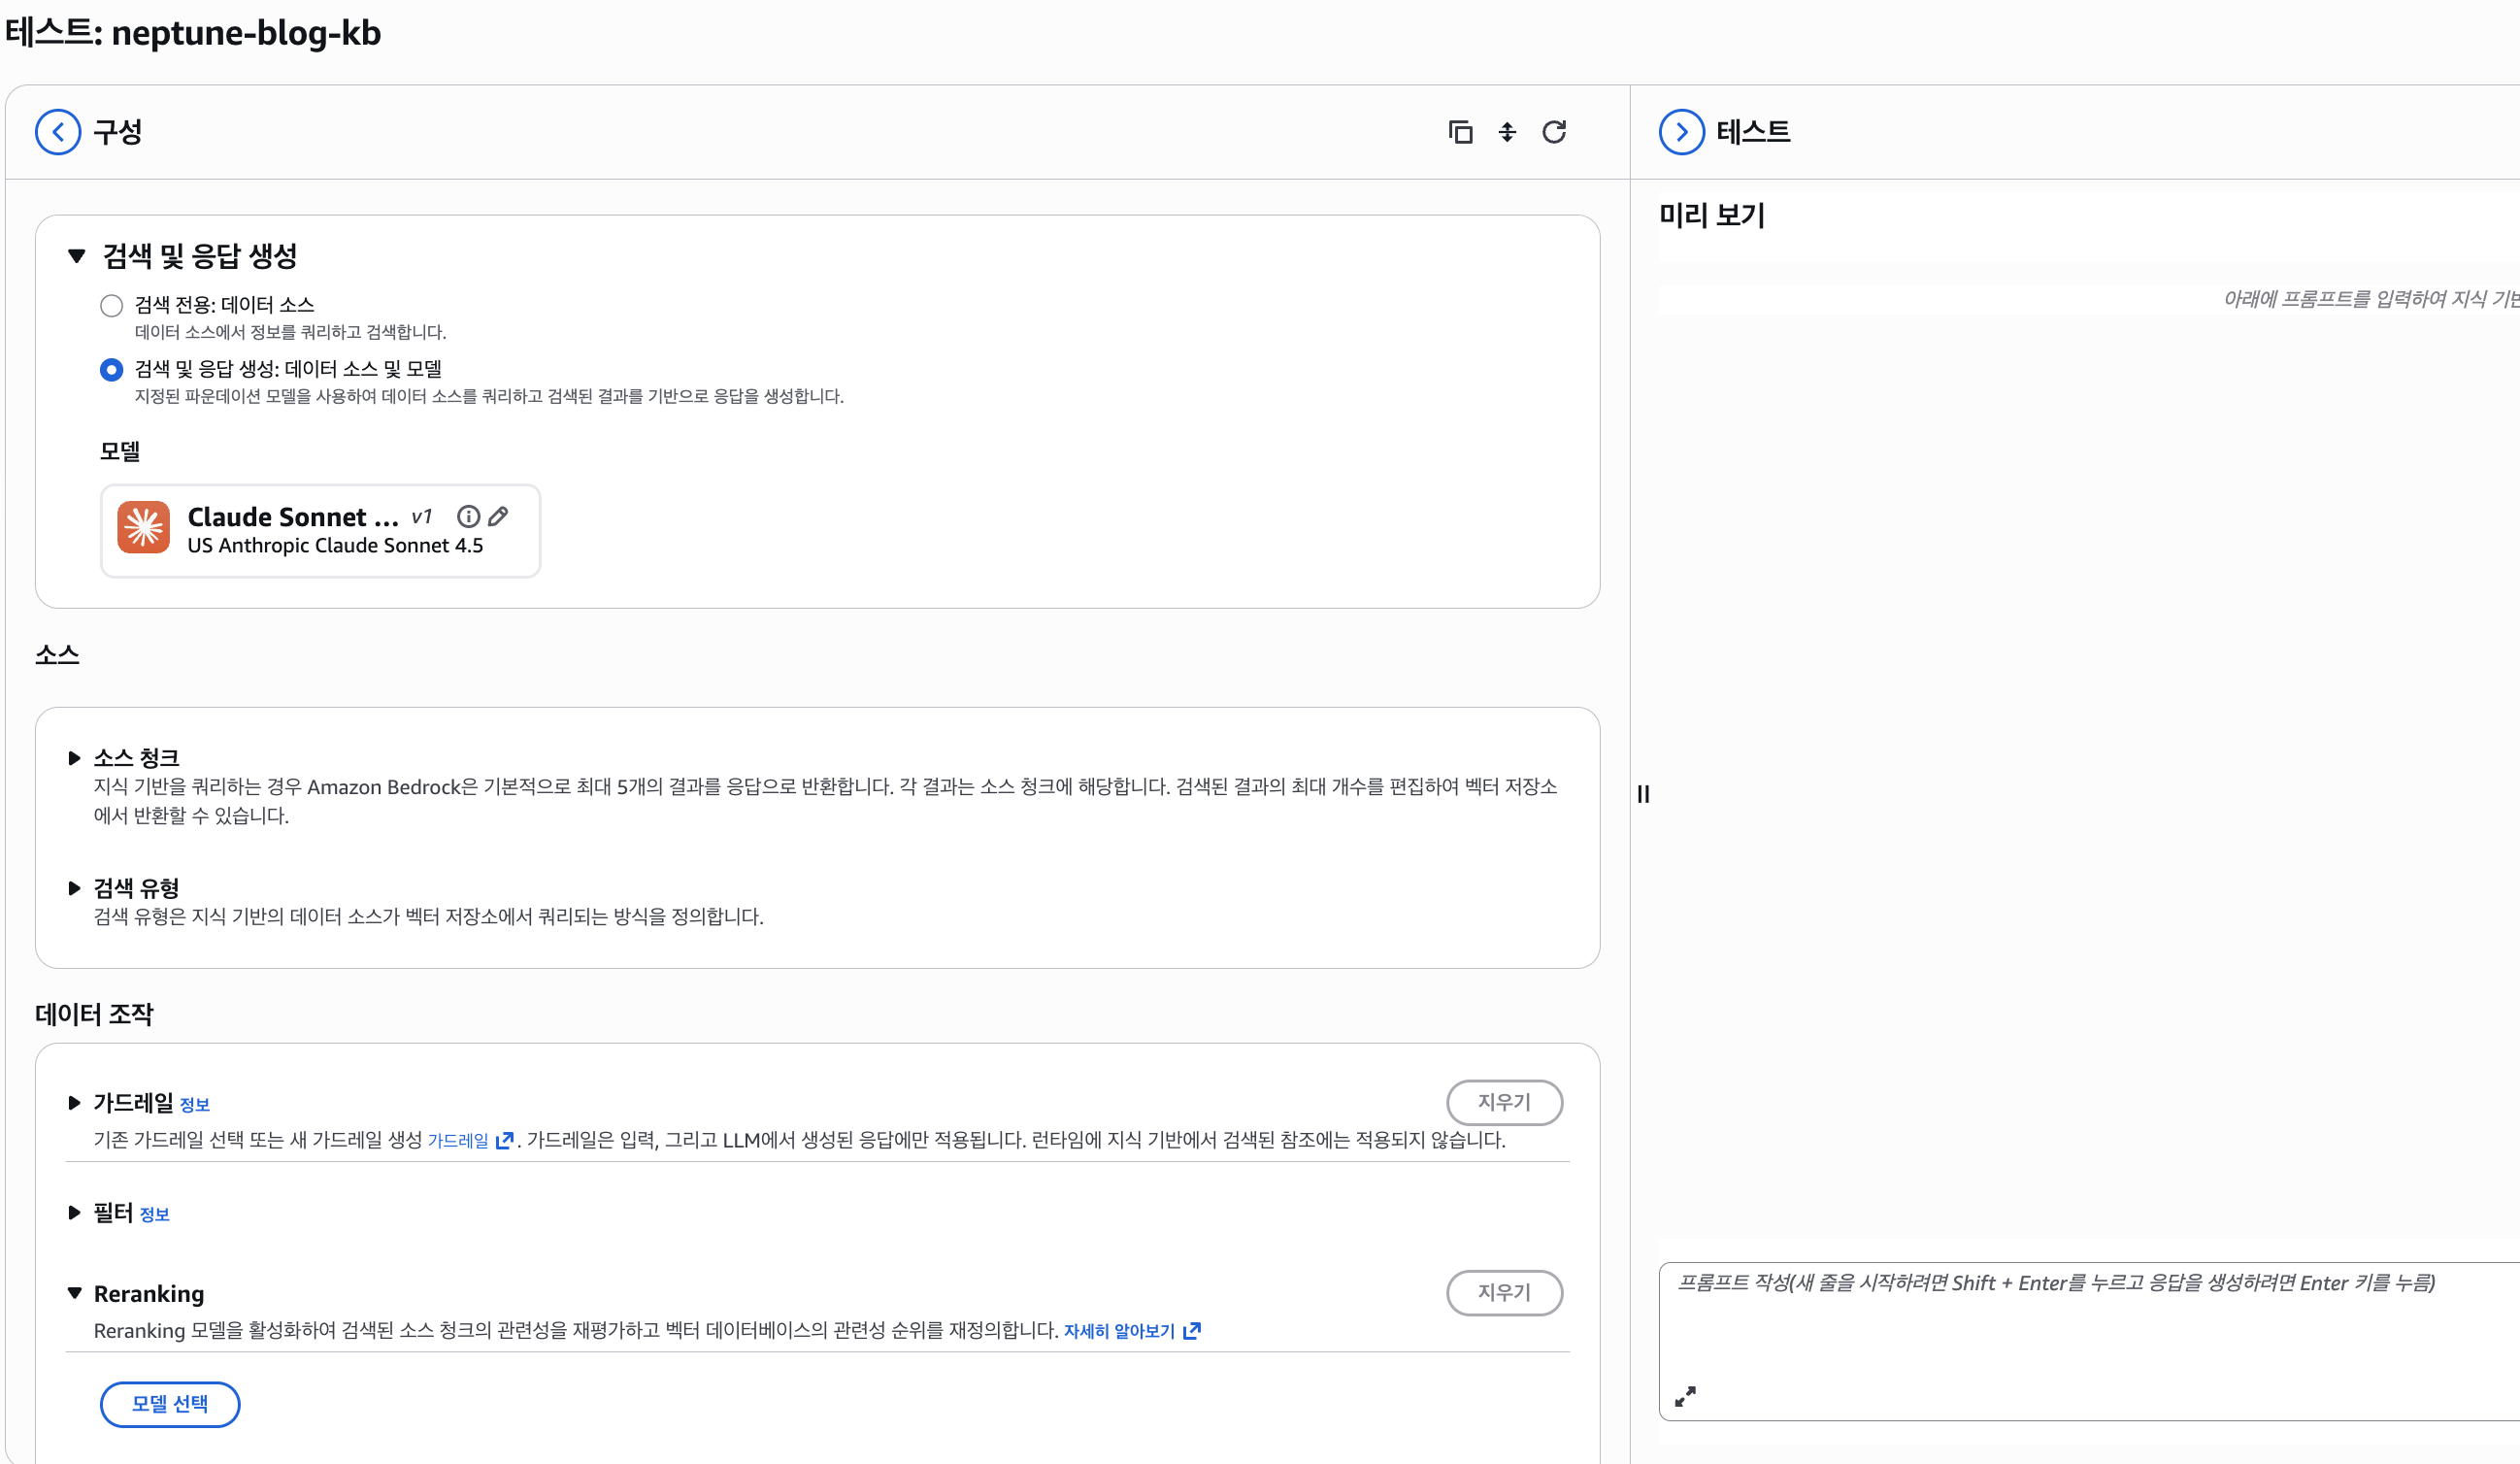
Task: Expand the prompt box using the diagonal arrows icon
Action: pyautogui.click(x=1686, y=1397)
